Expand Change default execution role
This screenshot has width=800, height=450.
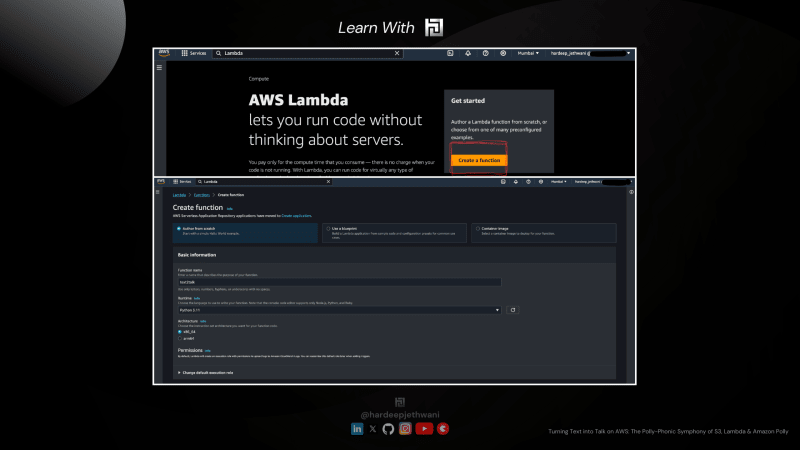click(206, 372)
